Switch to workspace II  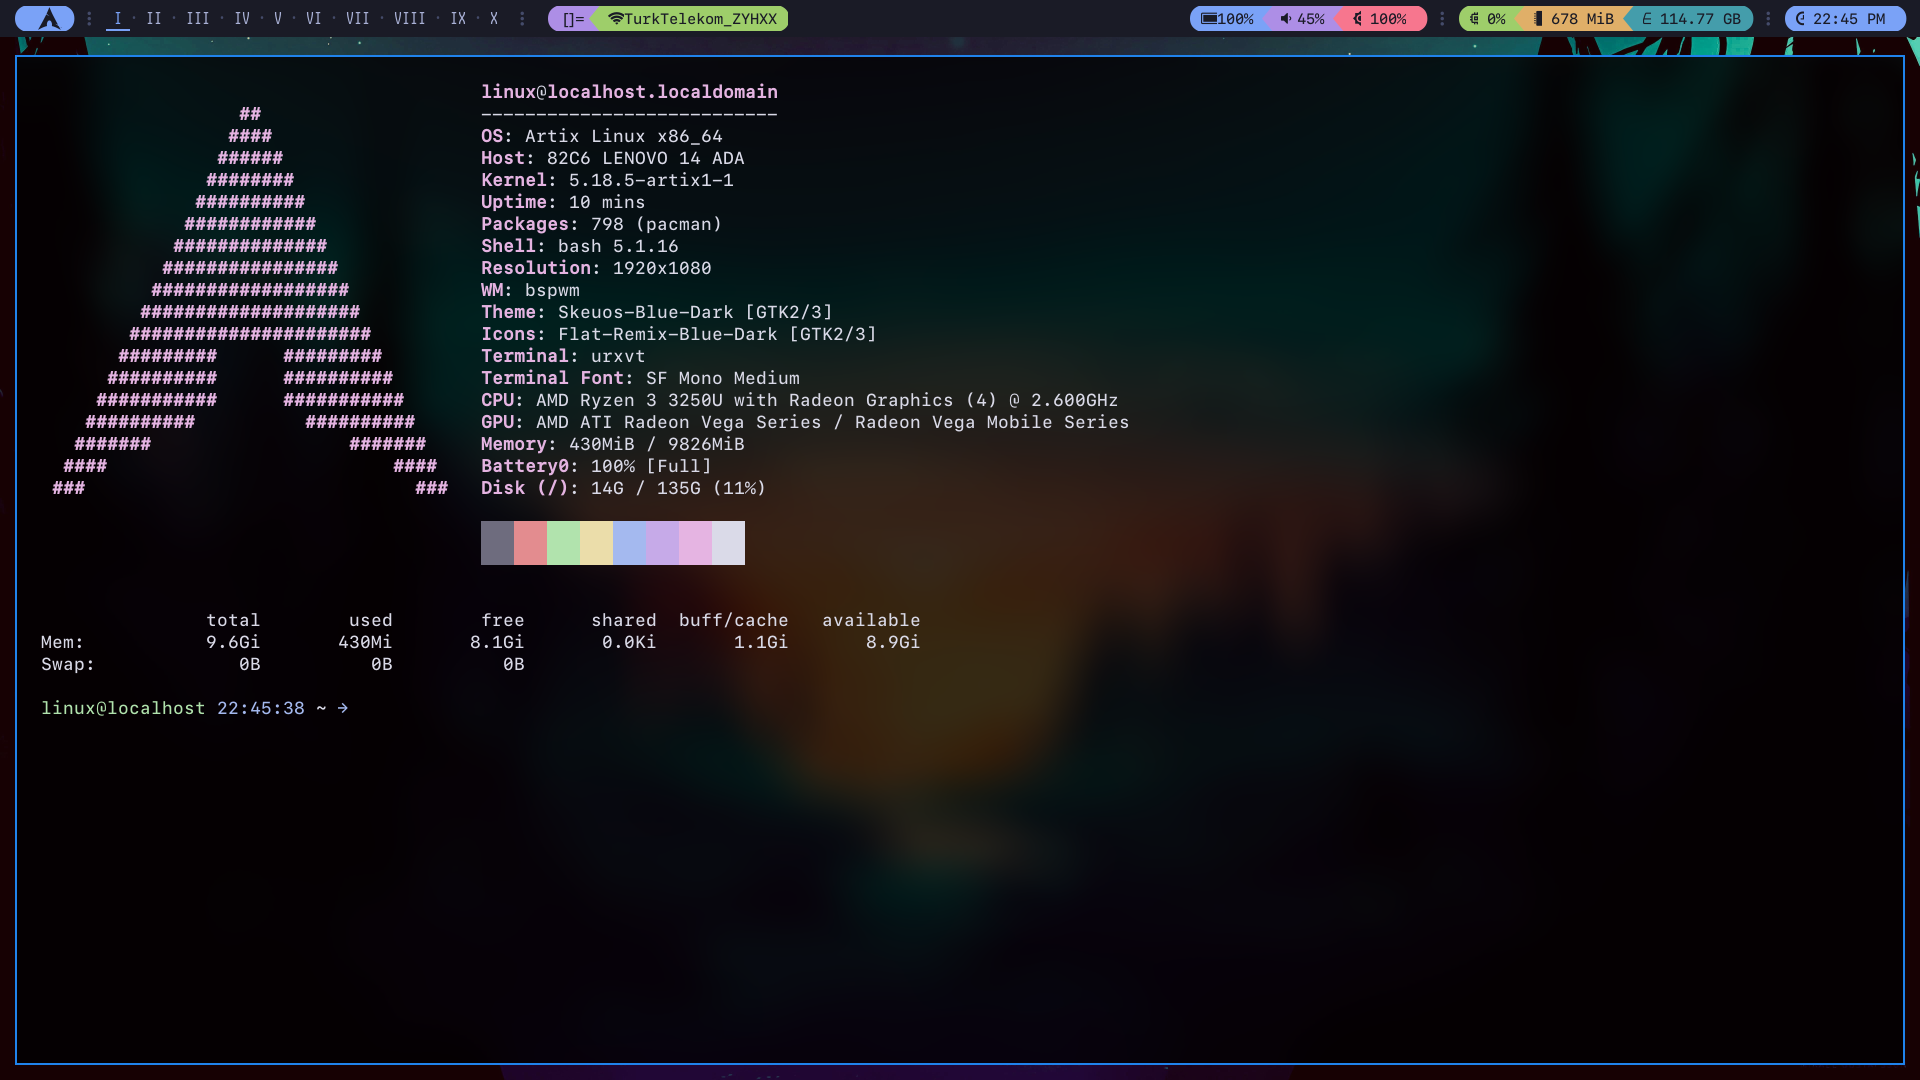click(154, 19)
